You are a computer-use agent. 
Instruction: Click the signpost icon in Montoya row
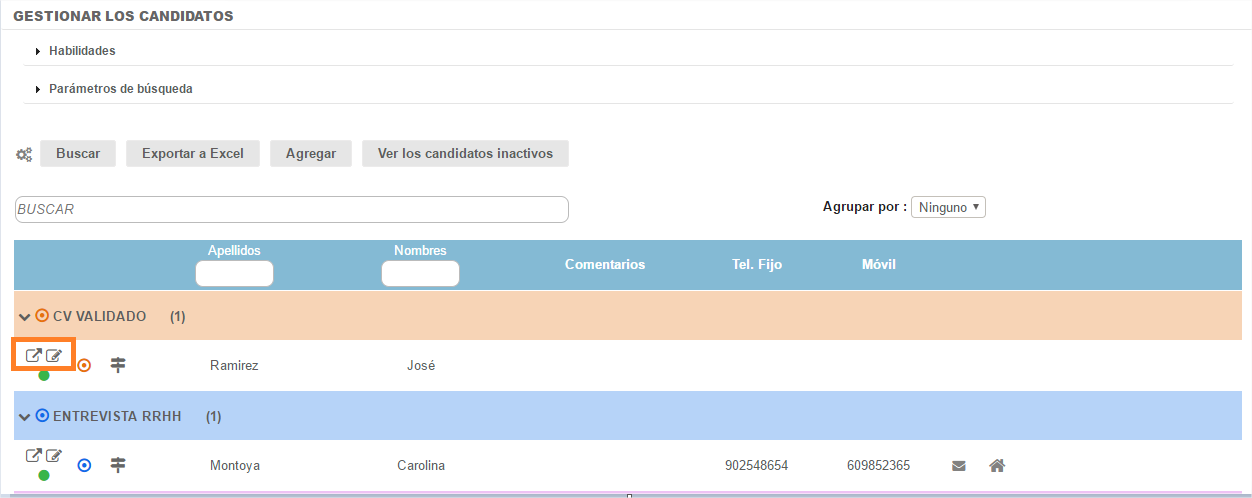tap(118, 465)
